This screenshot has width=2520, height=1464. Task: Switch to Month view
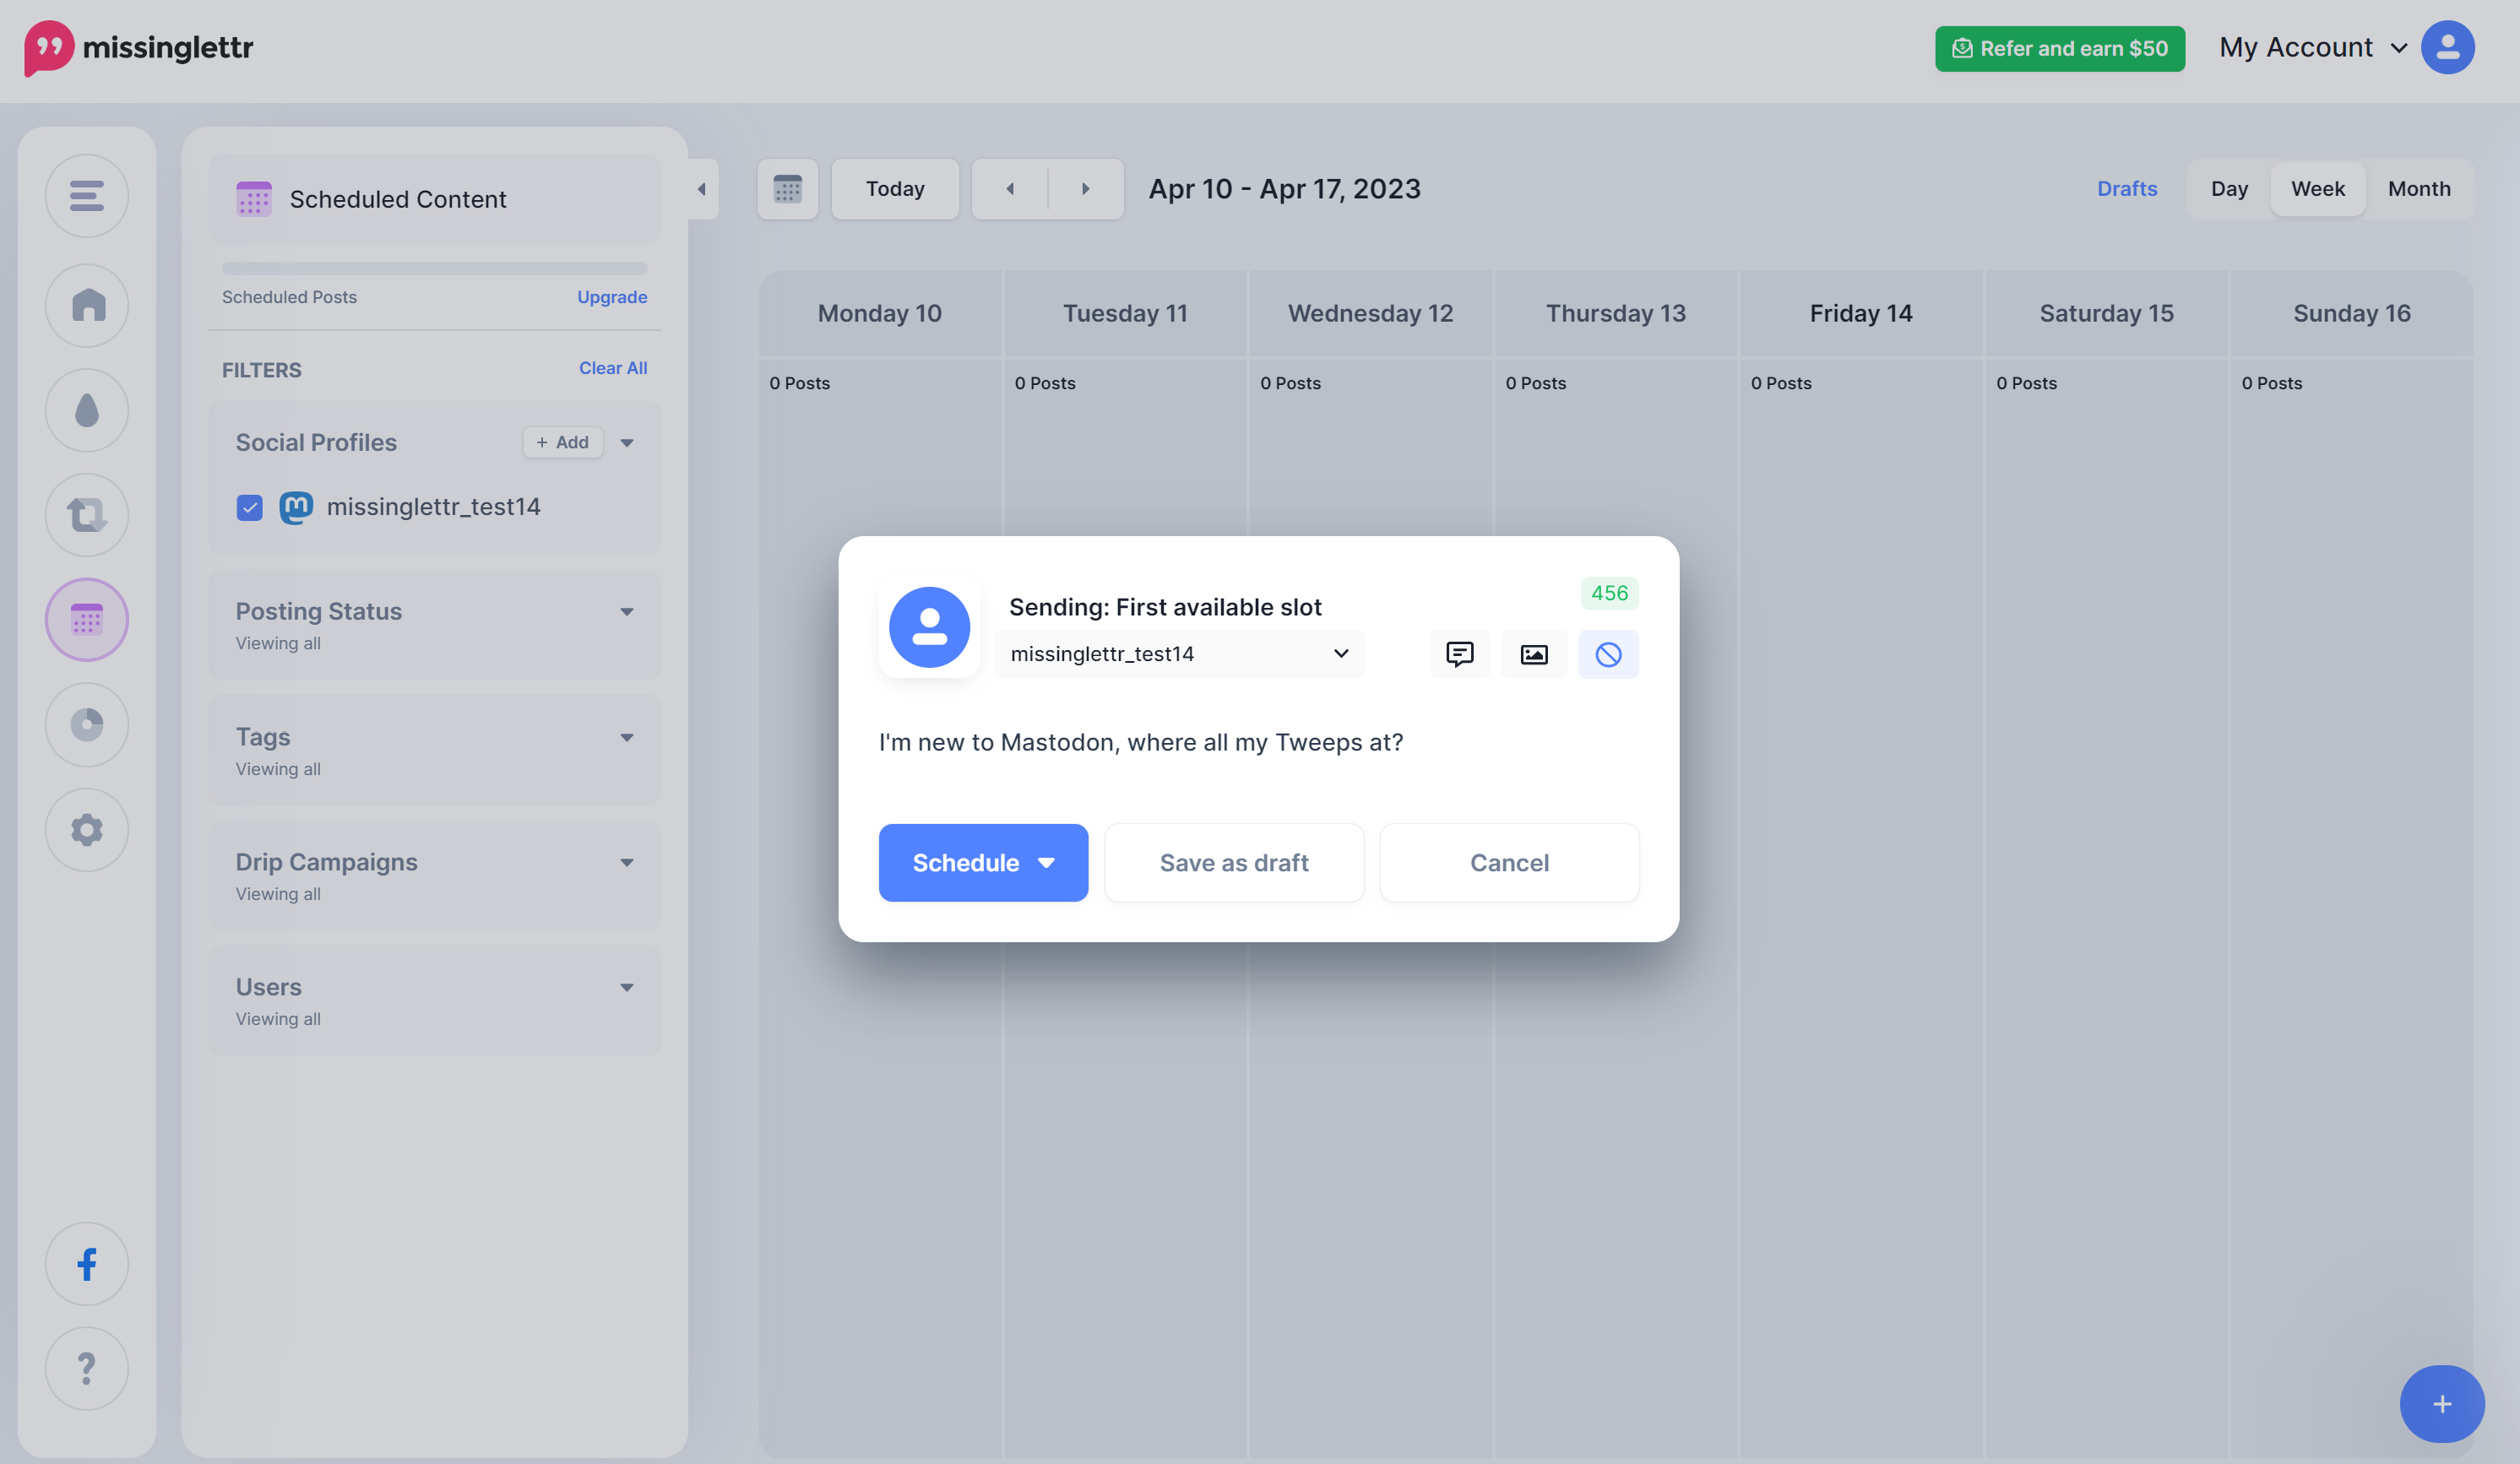click(2419, 189)
